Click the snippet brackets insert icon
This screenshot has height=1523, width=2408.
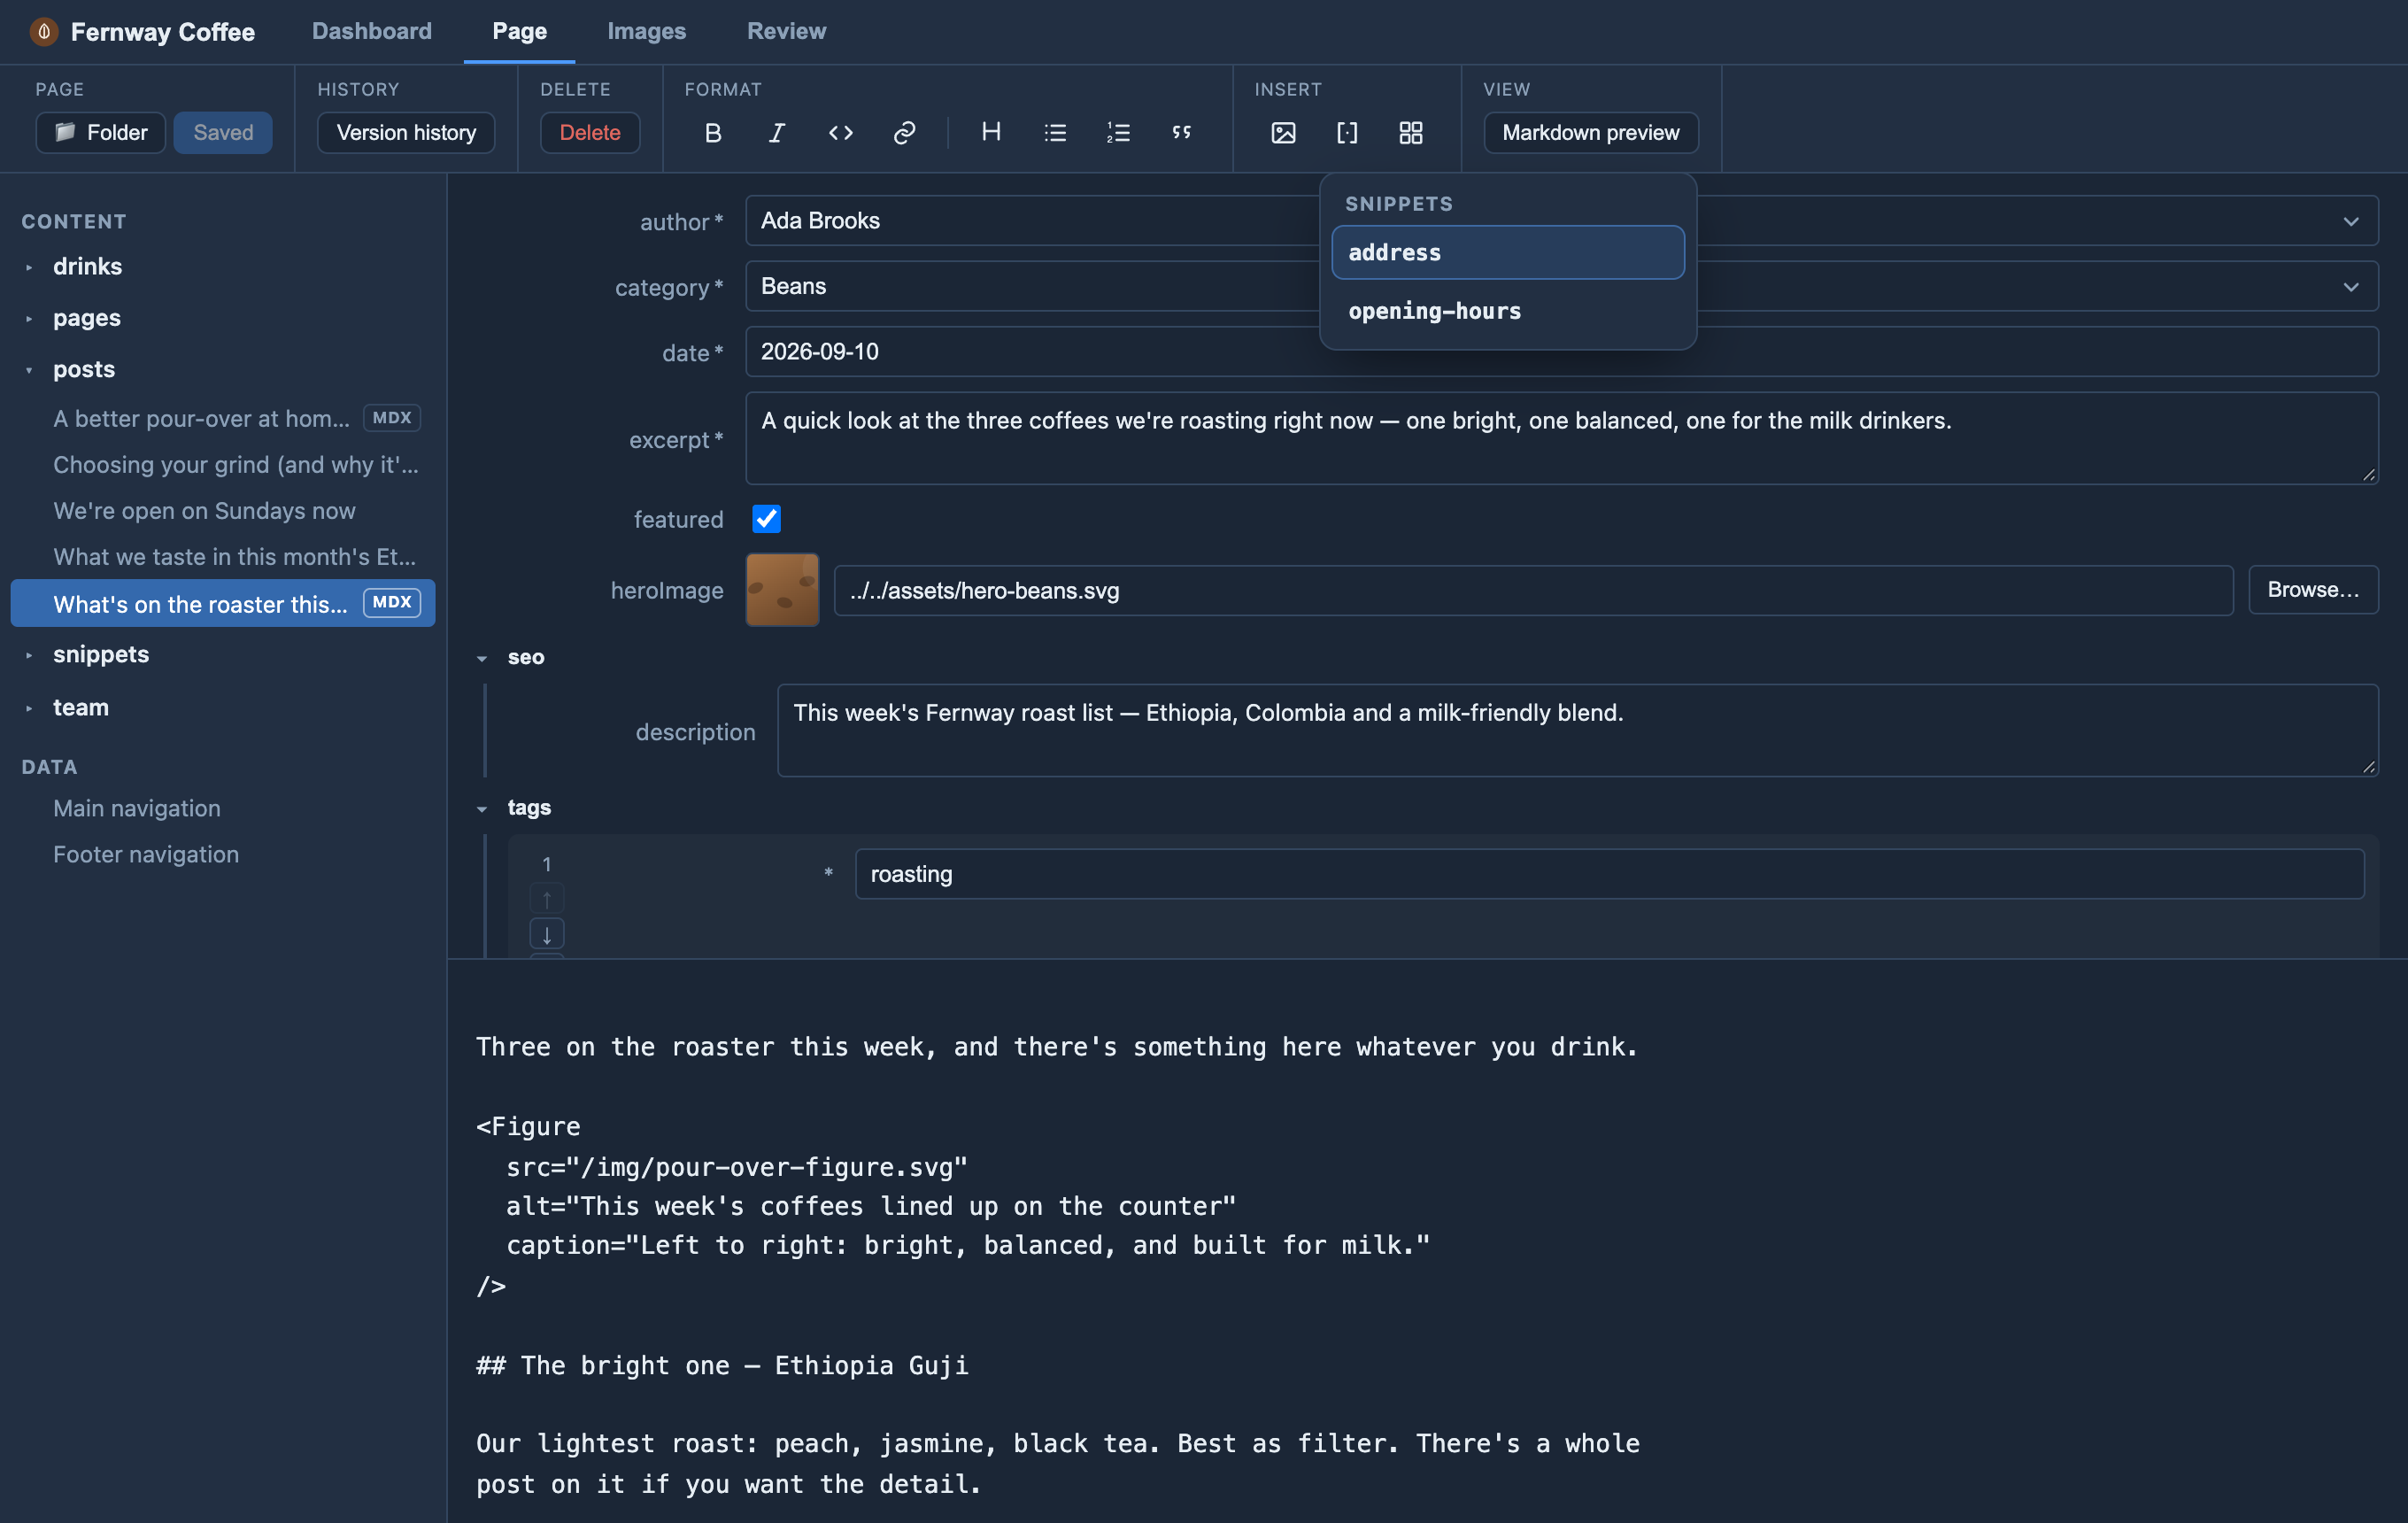click(x=1347, y=132)
